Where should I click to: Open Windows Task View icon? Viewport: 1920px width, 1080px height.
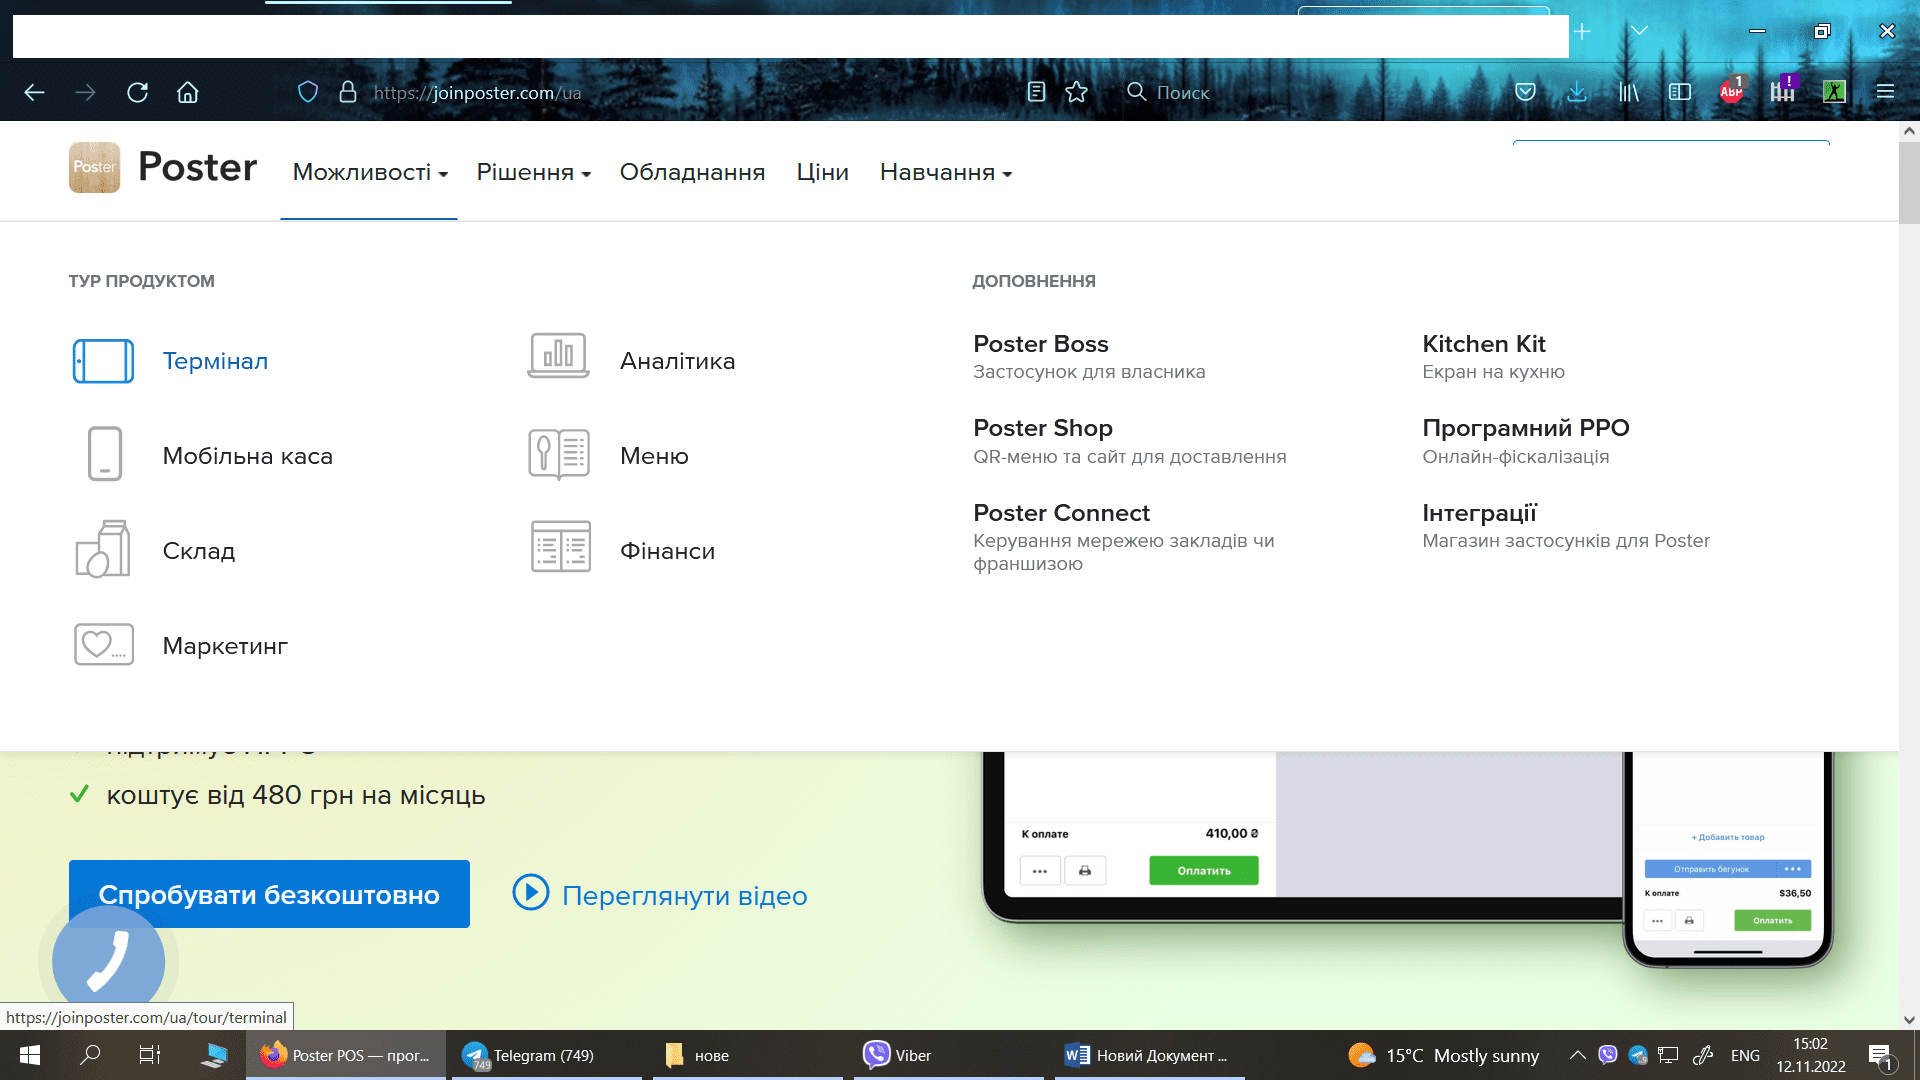[x=150, y=1055]
